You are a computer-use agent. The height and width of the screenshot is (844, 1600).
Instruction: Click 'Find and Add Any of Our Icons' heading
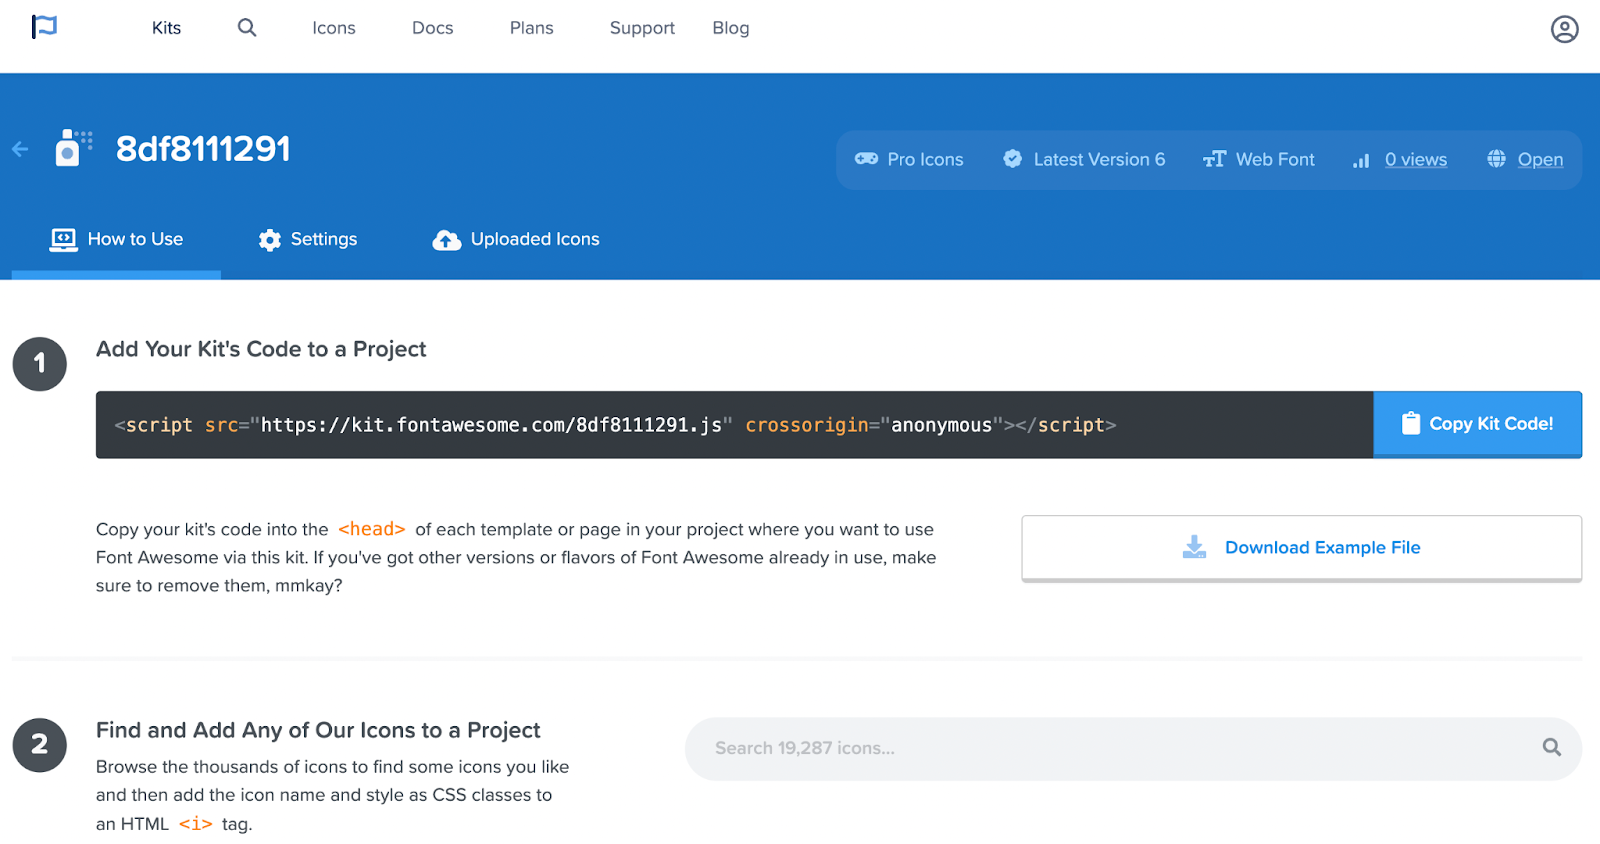click(x=318, y=730)
